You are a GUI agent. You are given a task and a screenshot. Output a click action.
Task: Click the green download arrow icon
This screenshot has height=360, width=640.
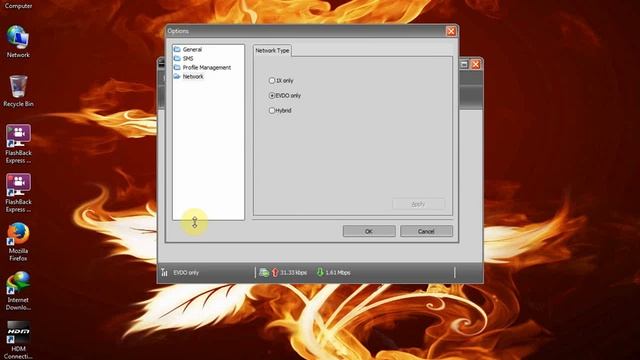(x=320, y=272)
